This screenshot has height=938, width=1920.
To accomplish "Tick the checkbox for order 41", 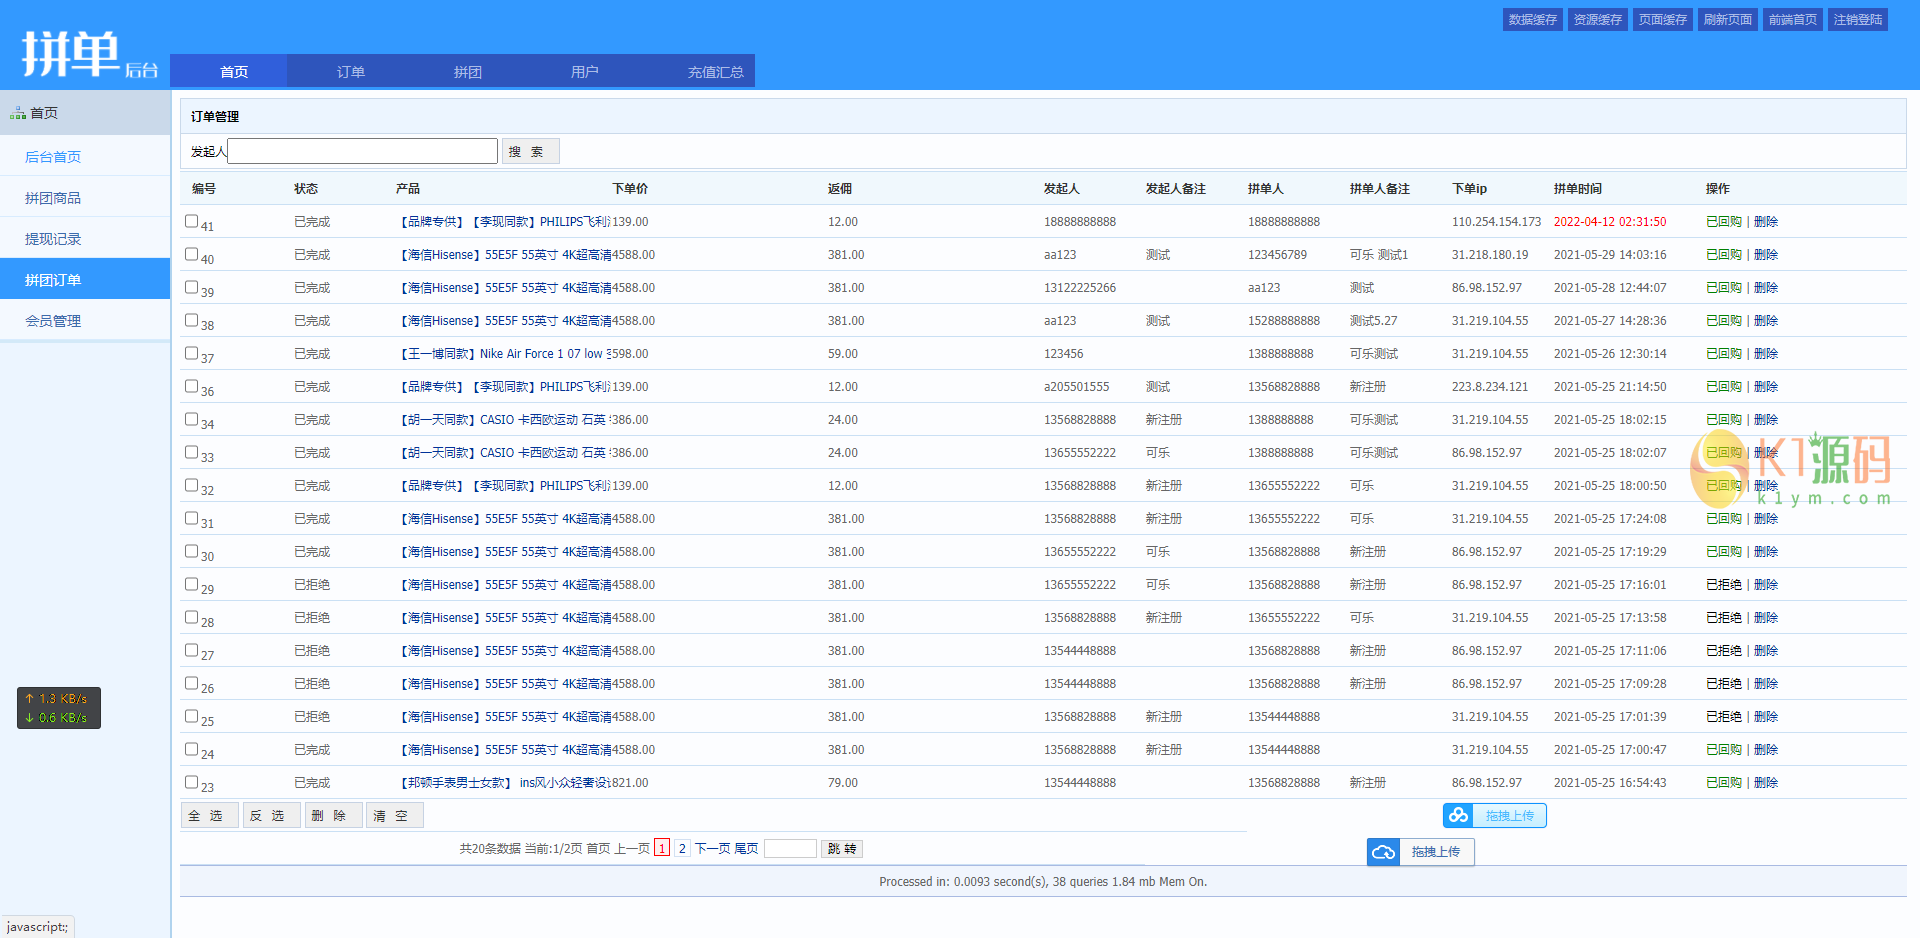I will [x=191, y=221].
